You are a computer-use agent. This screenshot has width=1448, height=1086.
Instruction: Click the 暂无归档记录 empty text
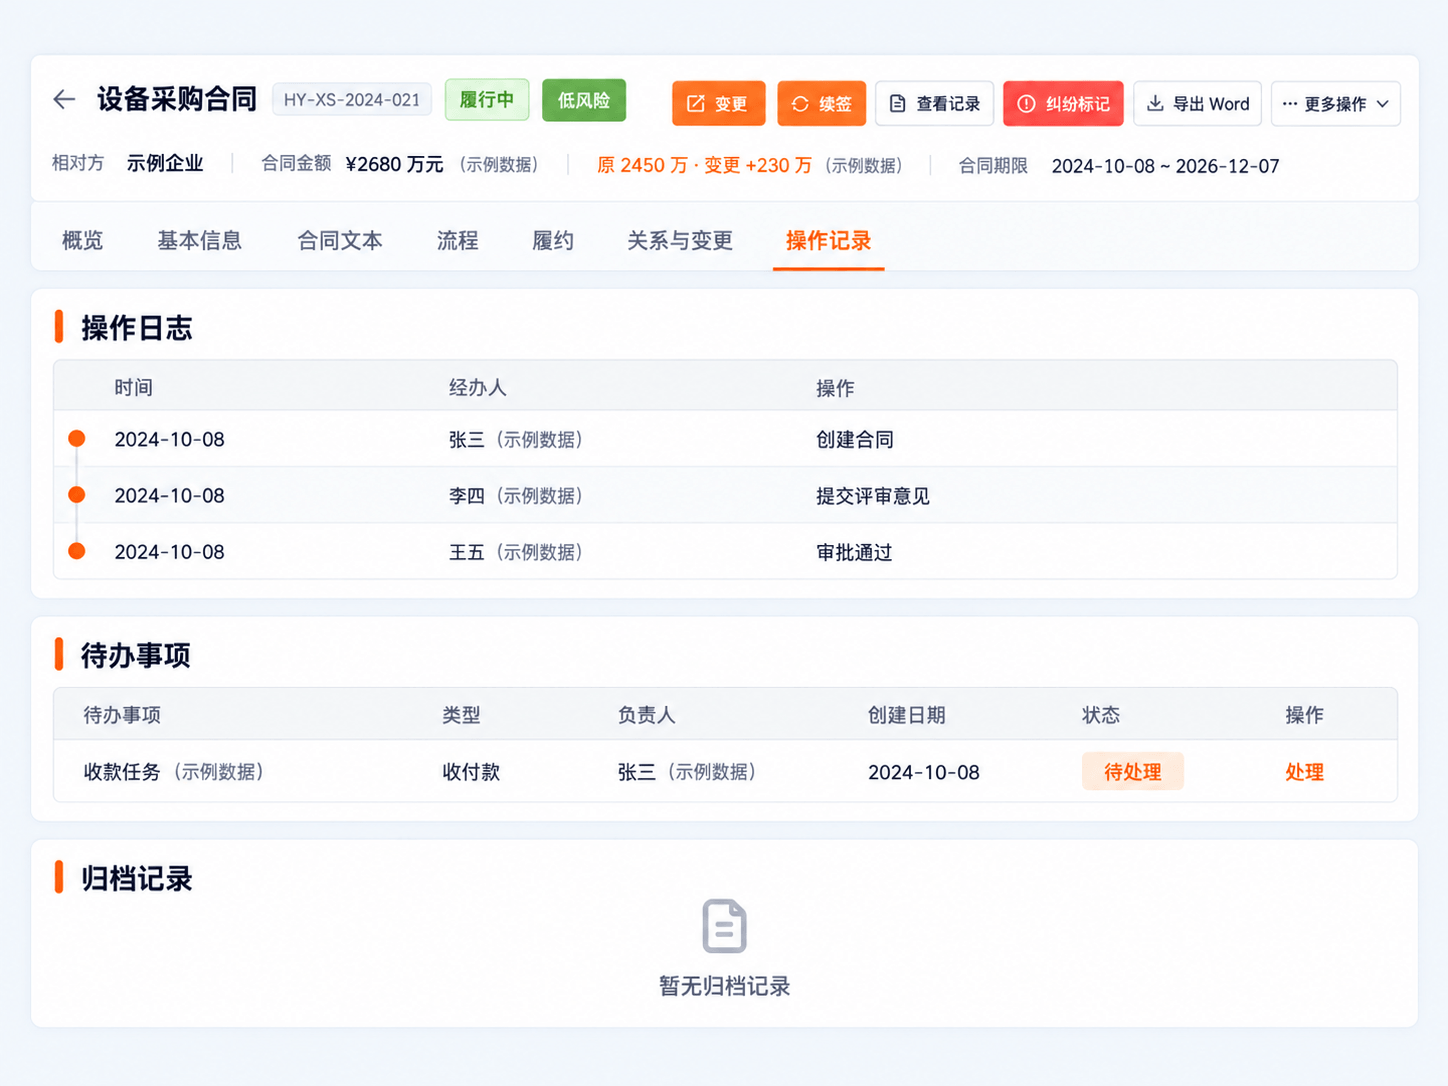[724, 986]
